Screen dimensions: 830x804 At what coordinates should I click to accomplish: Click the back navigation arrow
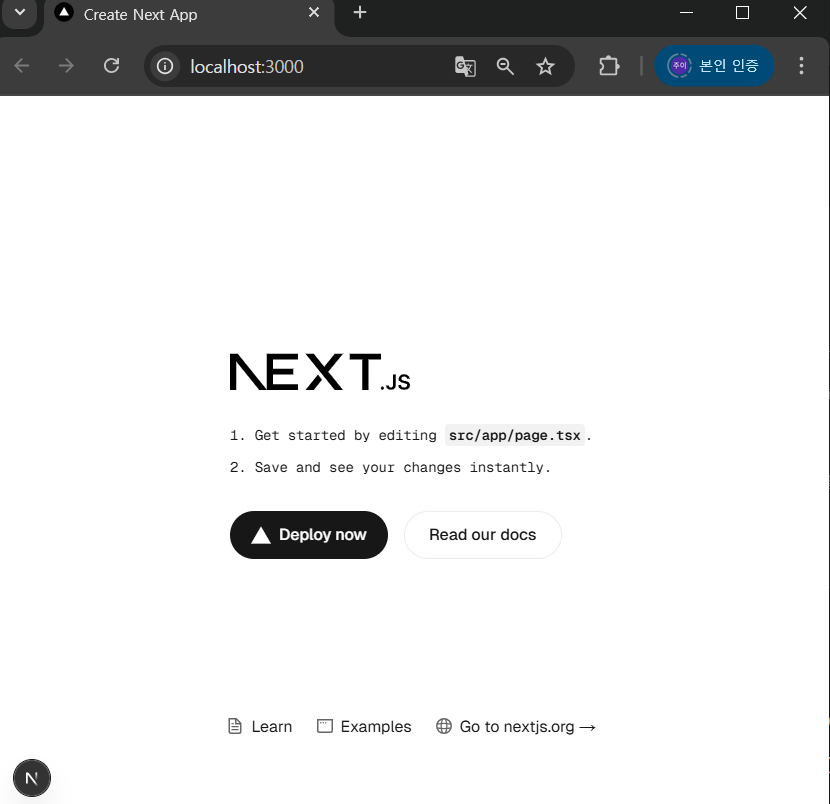coord(22,66)
